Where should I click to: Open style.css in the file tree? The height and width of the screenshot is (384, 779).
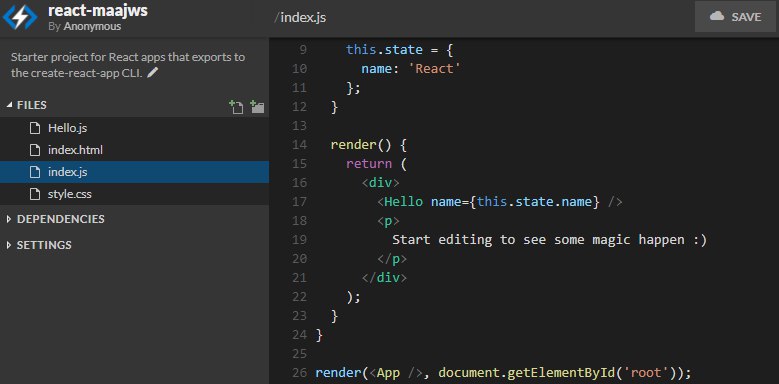click(x=134, y=194)
